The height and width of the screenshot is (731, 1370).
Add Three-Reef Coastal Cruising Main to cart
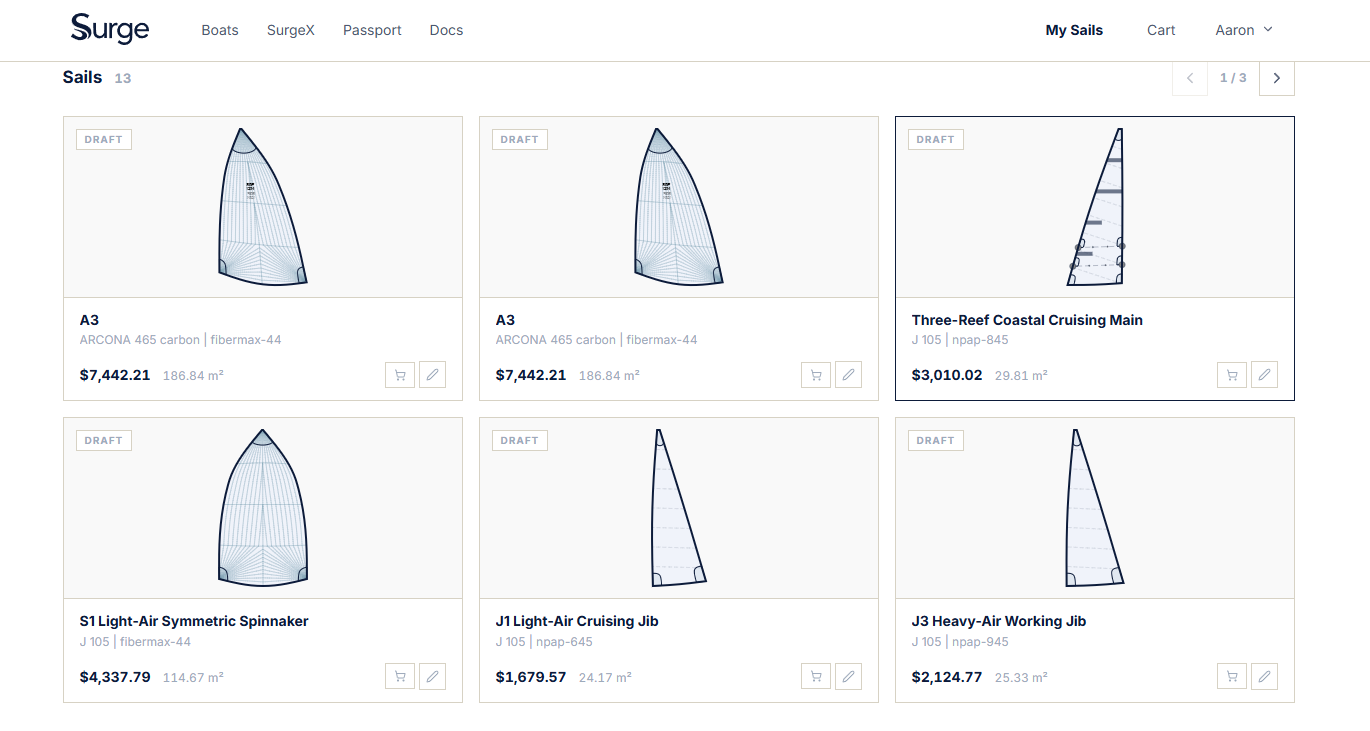[1232, 375]
